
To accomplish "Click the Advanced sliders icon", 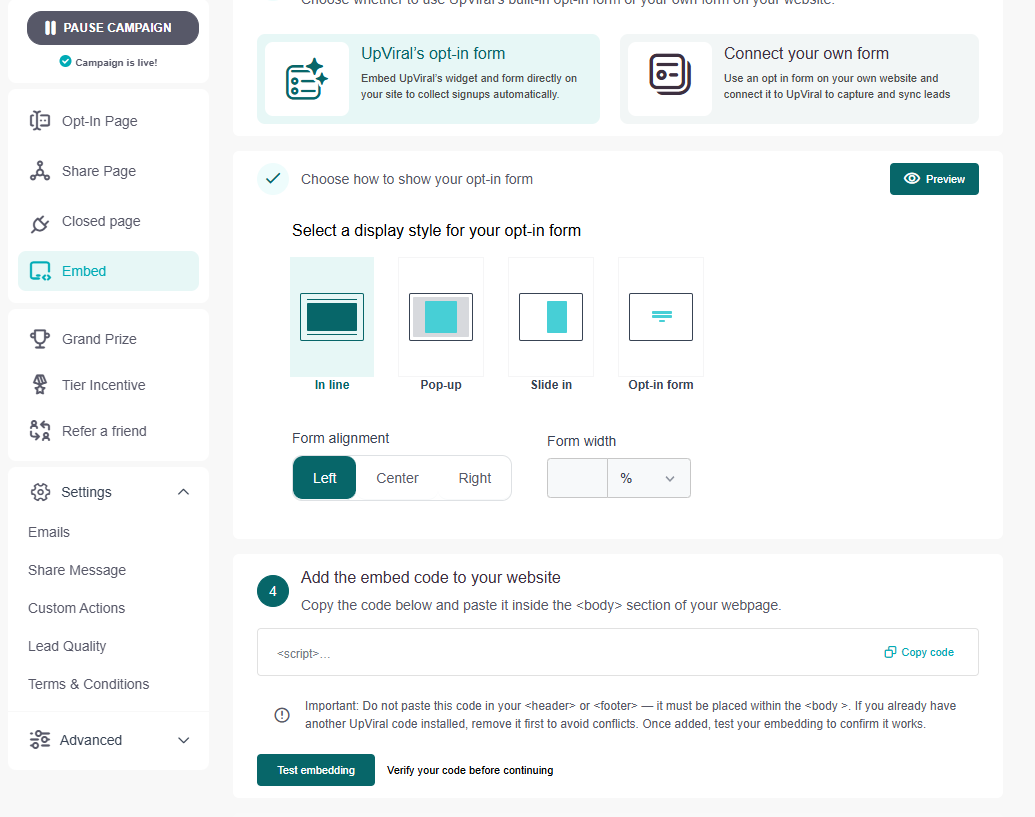I will click(x=40, y=740).
